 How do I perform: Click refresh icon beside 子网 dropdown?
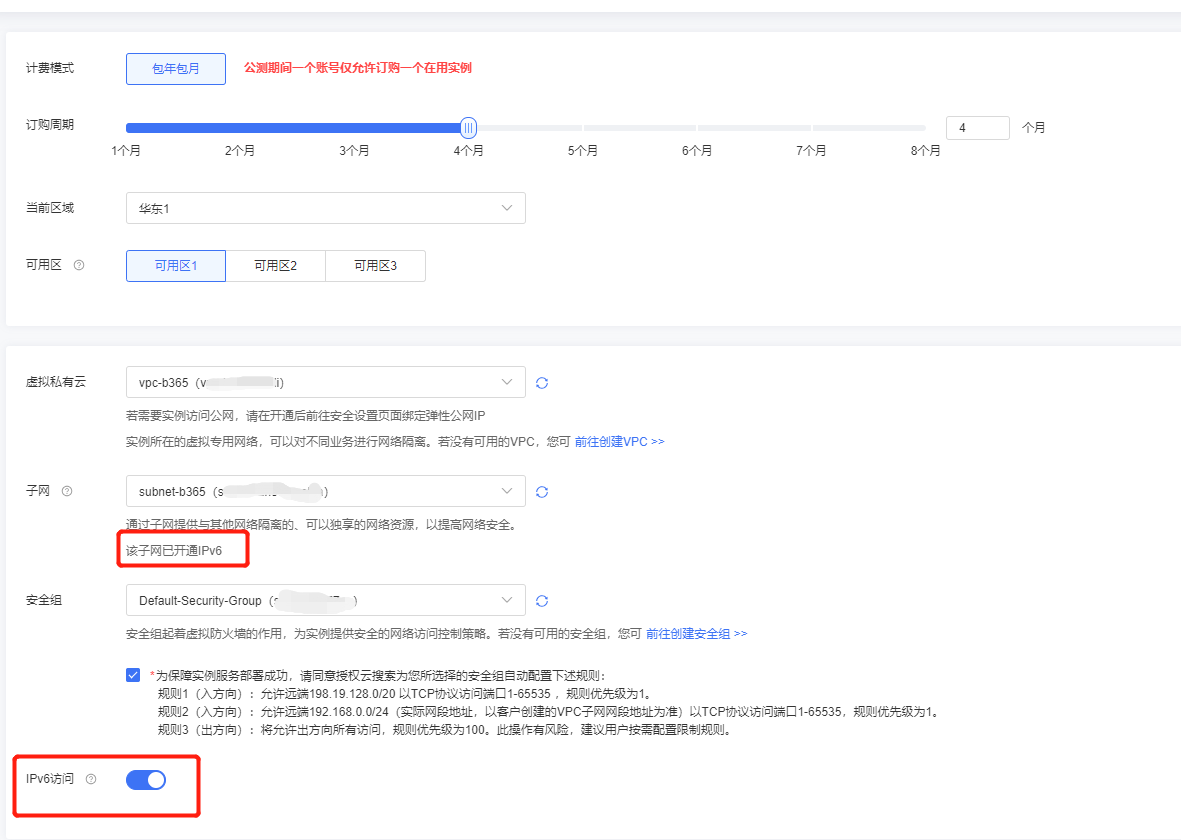pos(542,492)
